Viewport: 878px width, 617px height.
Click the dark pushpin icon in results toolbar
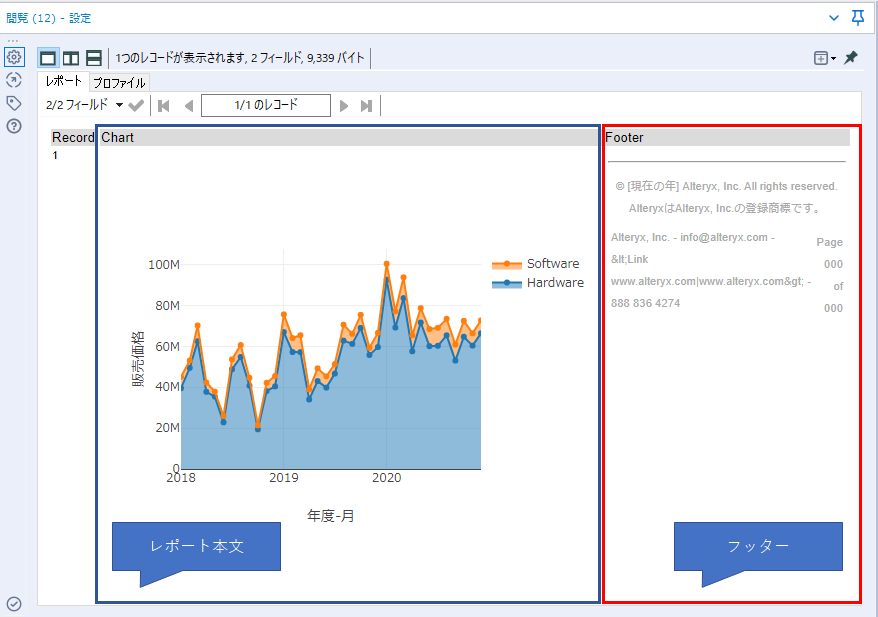851,58
